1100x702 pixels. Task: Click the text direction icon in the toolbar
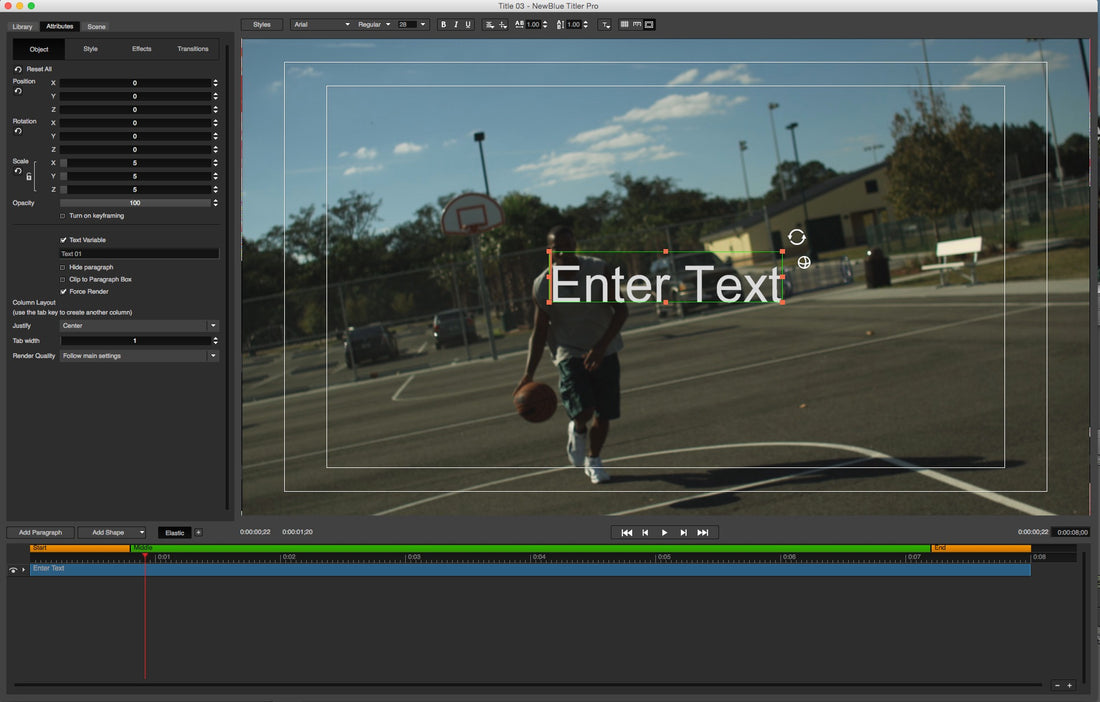pos(605,24)
